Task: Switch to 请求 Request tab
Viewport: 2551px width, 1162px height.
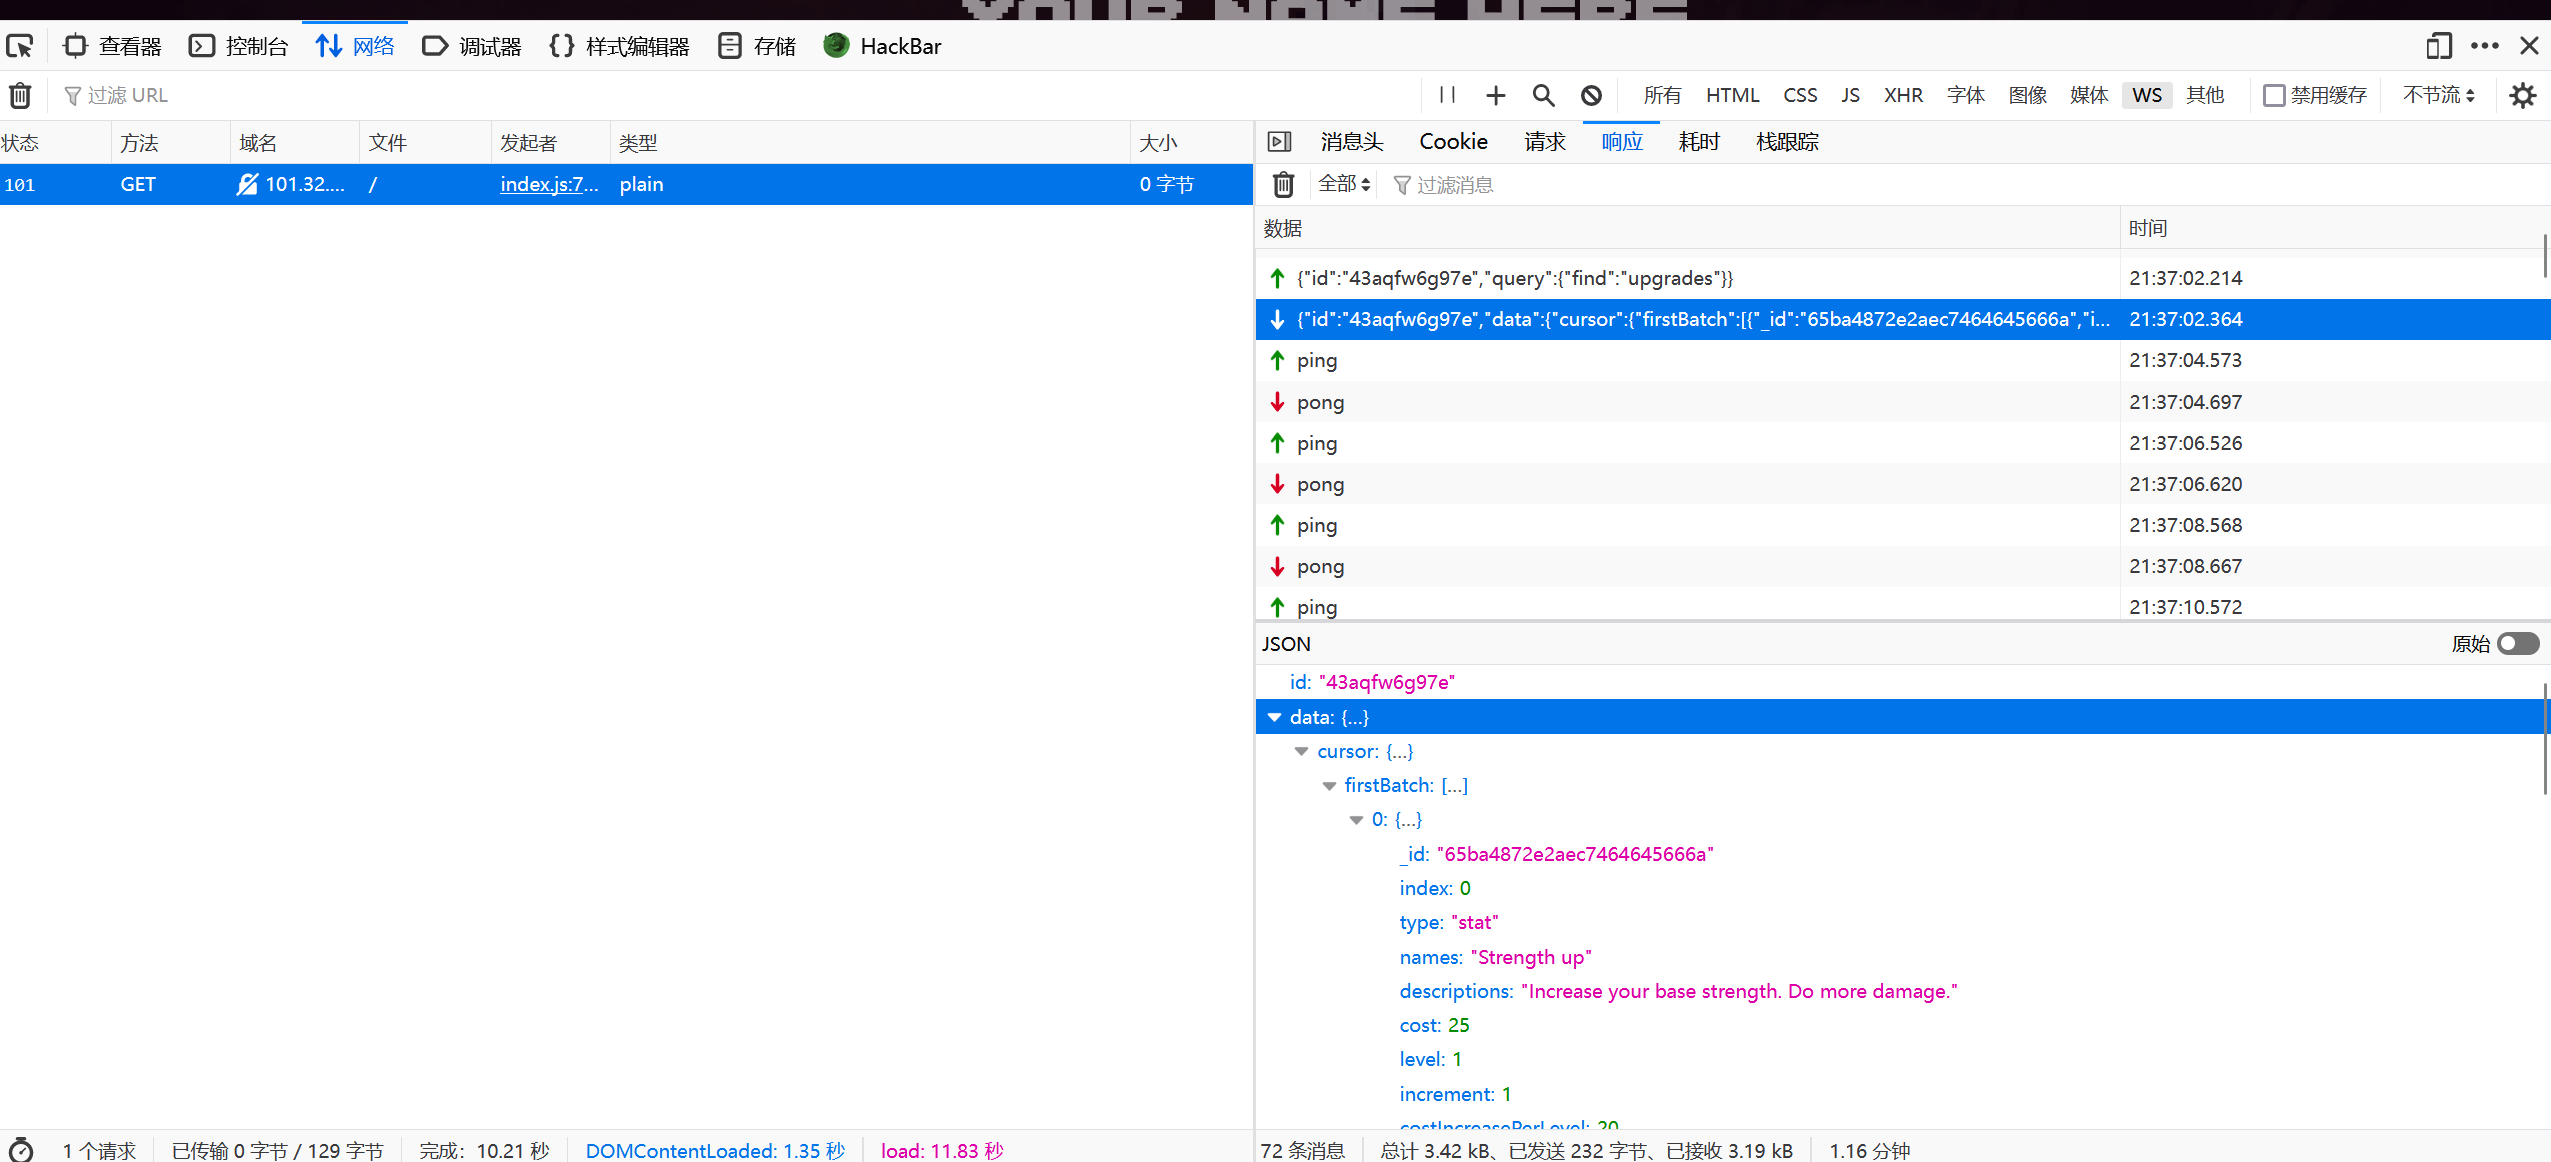Action: (x=1545, y=142)
